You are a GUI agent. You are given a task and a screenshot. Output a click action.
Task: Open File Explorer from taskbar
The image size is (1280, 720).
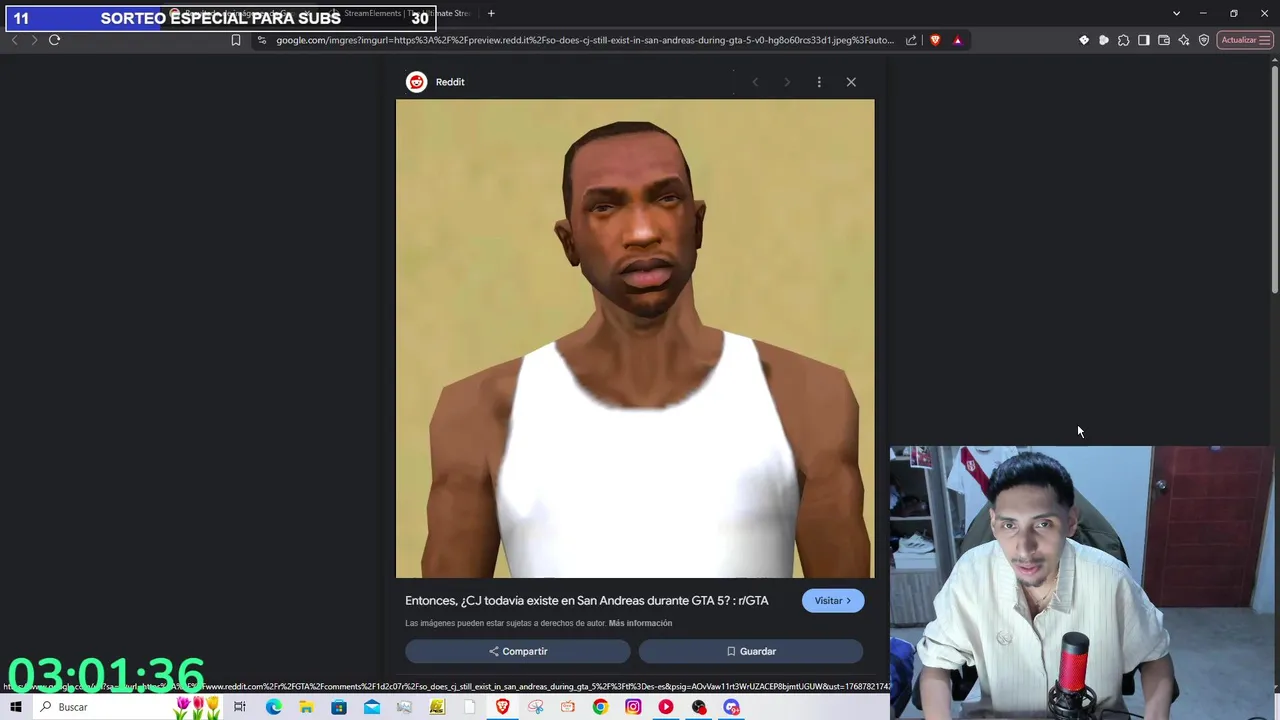pos(306,707)
